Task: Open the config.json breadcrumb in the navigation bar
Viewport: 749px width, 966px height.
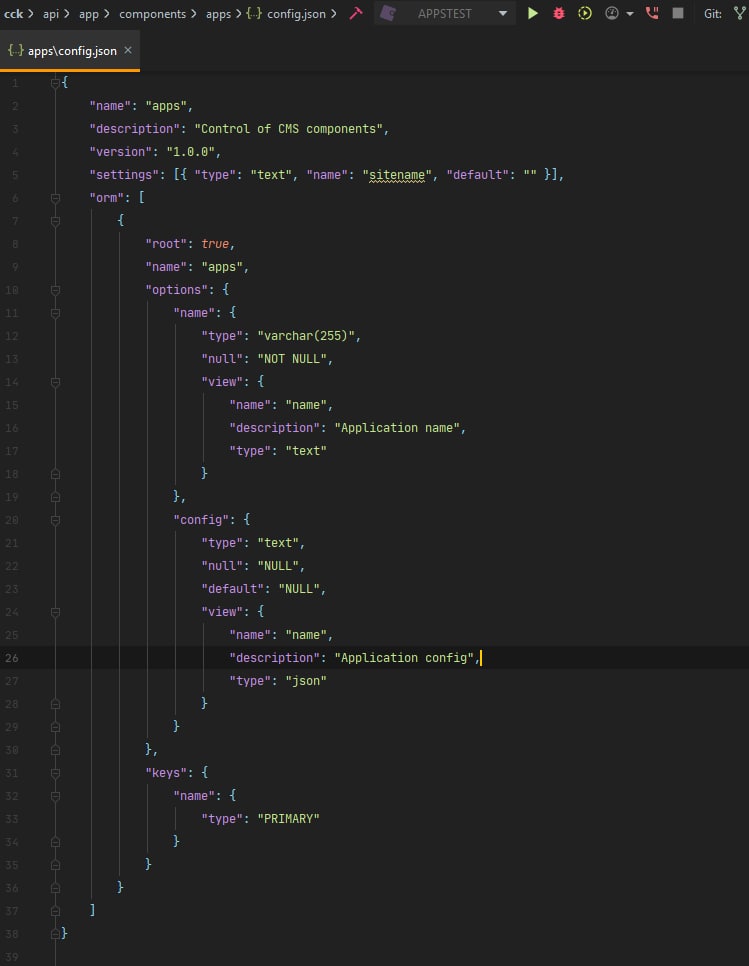Action: tap(296, 14)
